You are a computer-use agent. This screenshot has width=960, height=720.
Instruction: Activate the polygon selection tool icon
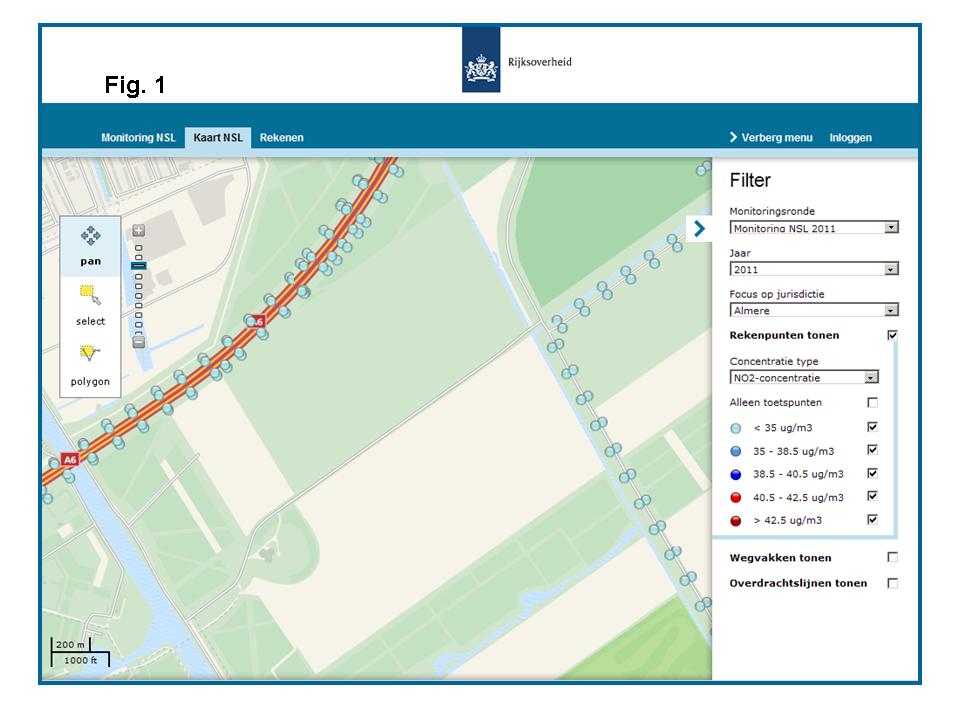click(x=89, y=353)
